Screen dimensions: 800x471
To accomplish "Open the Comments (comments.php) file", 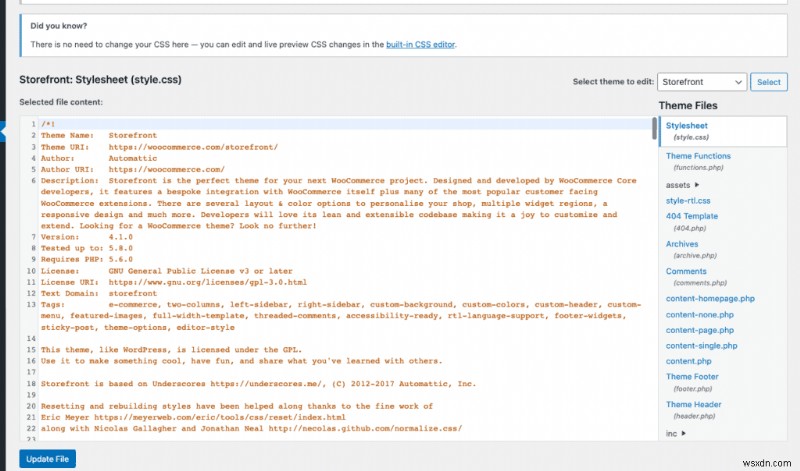I will pyautogui.click(x=686, y=271).
